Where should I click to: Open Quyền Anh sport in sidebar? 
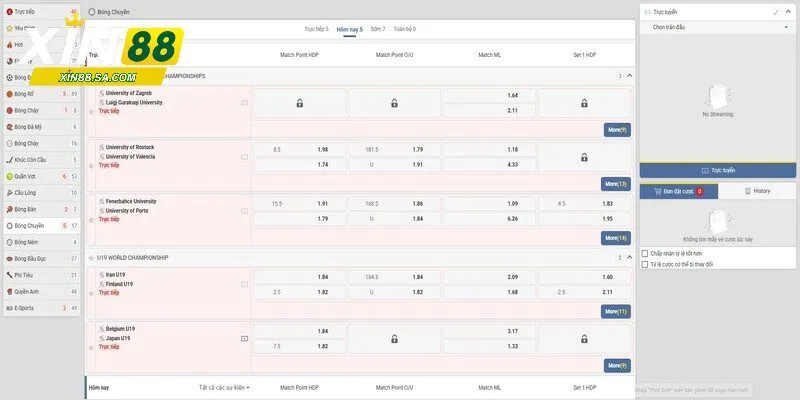point(28,291)
